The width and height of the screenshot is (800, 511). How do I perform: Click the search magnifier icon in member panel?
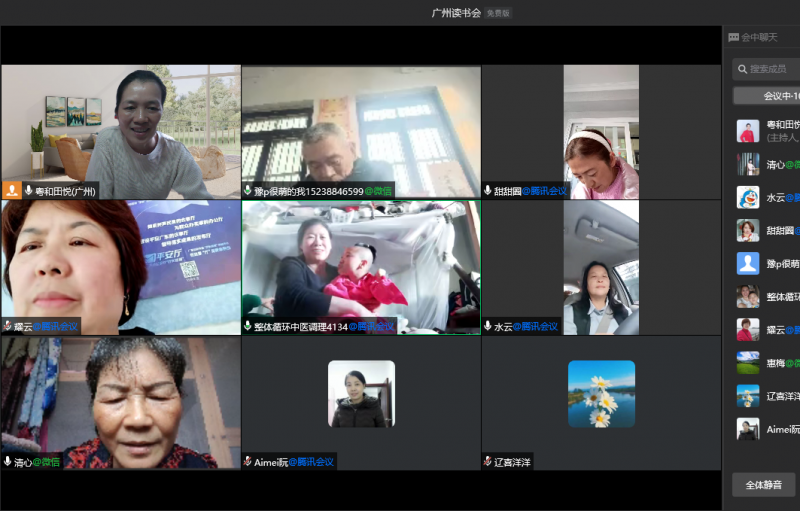pyautogui.click(x=741, y=69)
